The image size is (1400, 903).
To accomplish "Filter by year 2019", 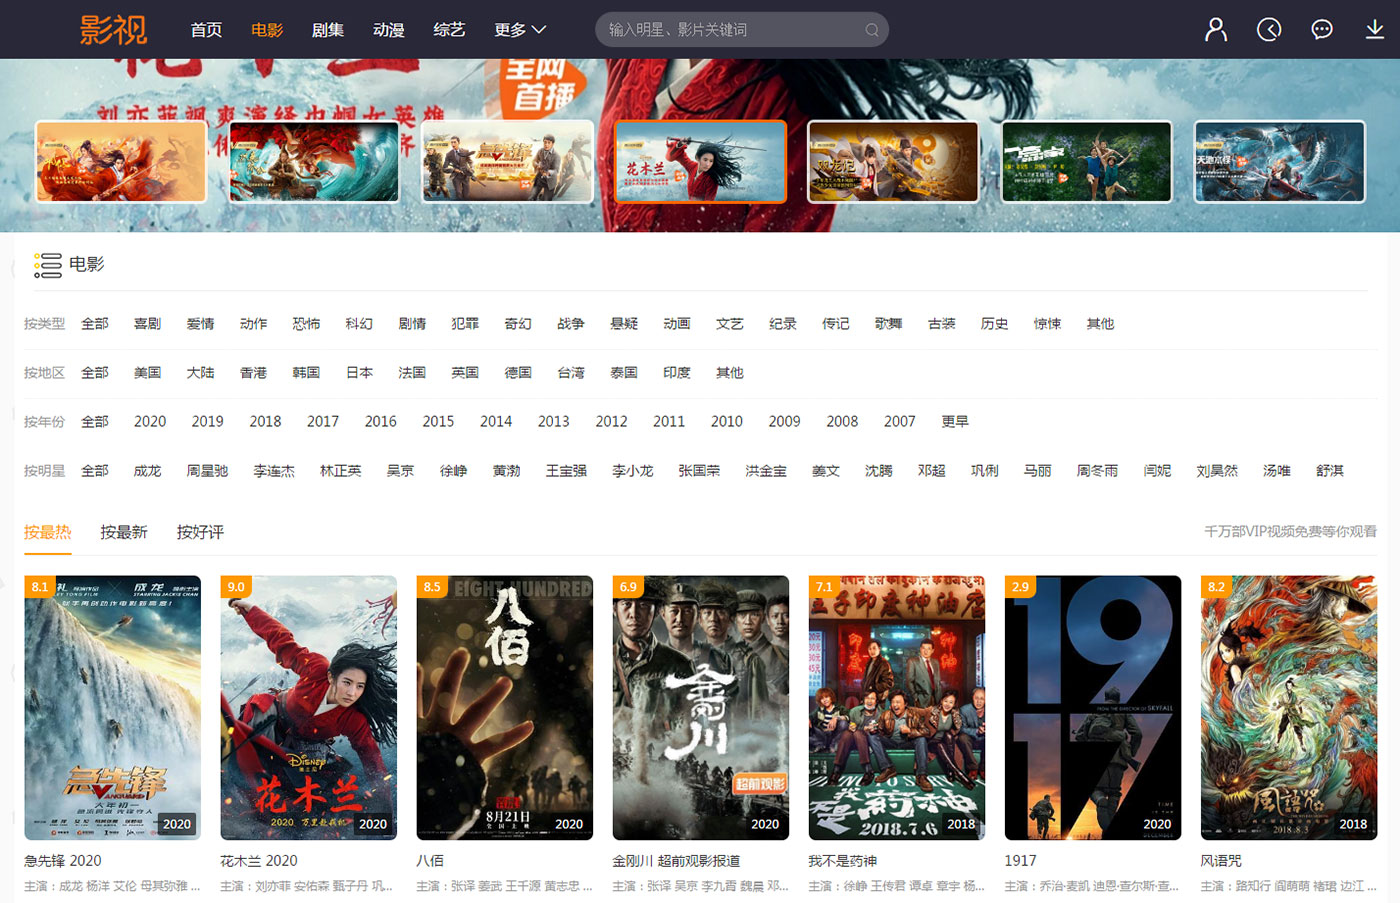I will [207, 422].
